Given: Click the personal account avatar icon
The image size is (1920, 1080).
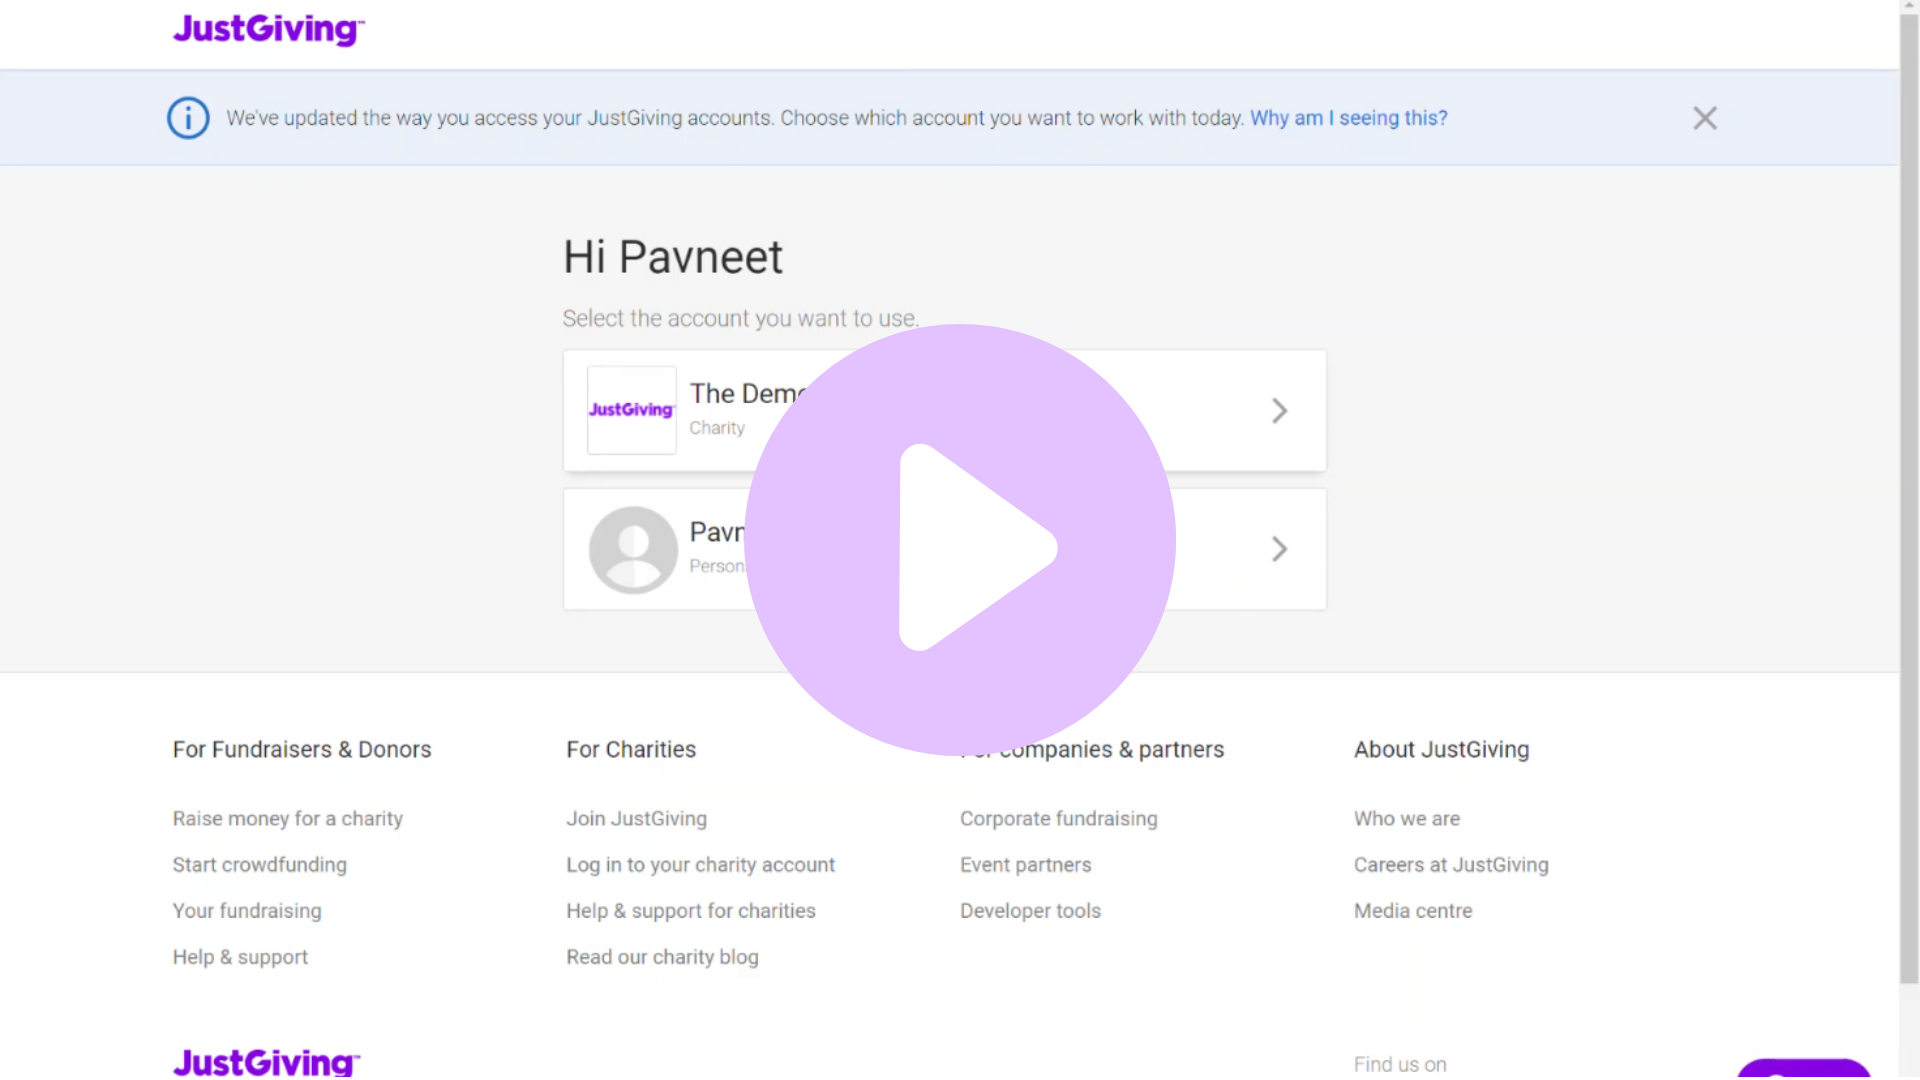Looking at the screenshot, I should [633, 549].
